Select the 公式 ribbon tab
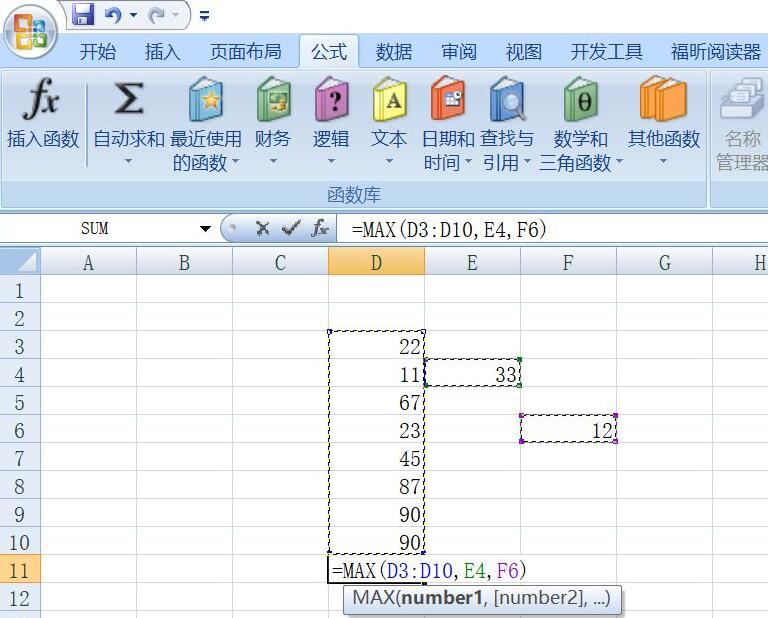The height and width of the screenshot is (618, 768). click(x=329, y=51)
